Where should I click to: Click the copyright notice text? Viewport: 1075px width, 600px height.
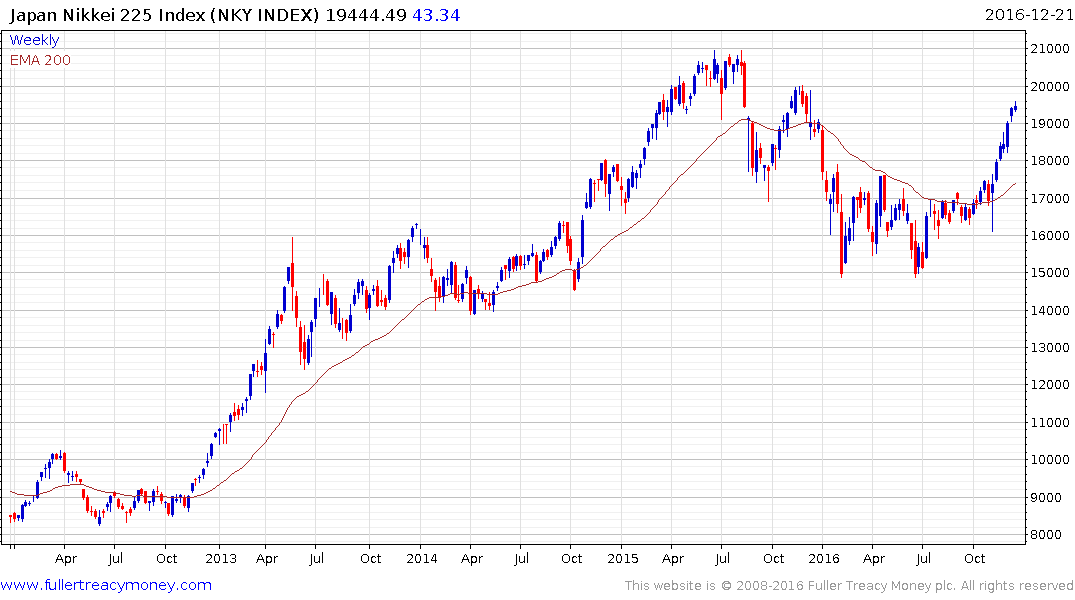[x=849, y=586]
